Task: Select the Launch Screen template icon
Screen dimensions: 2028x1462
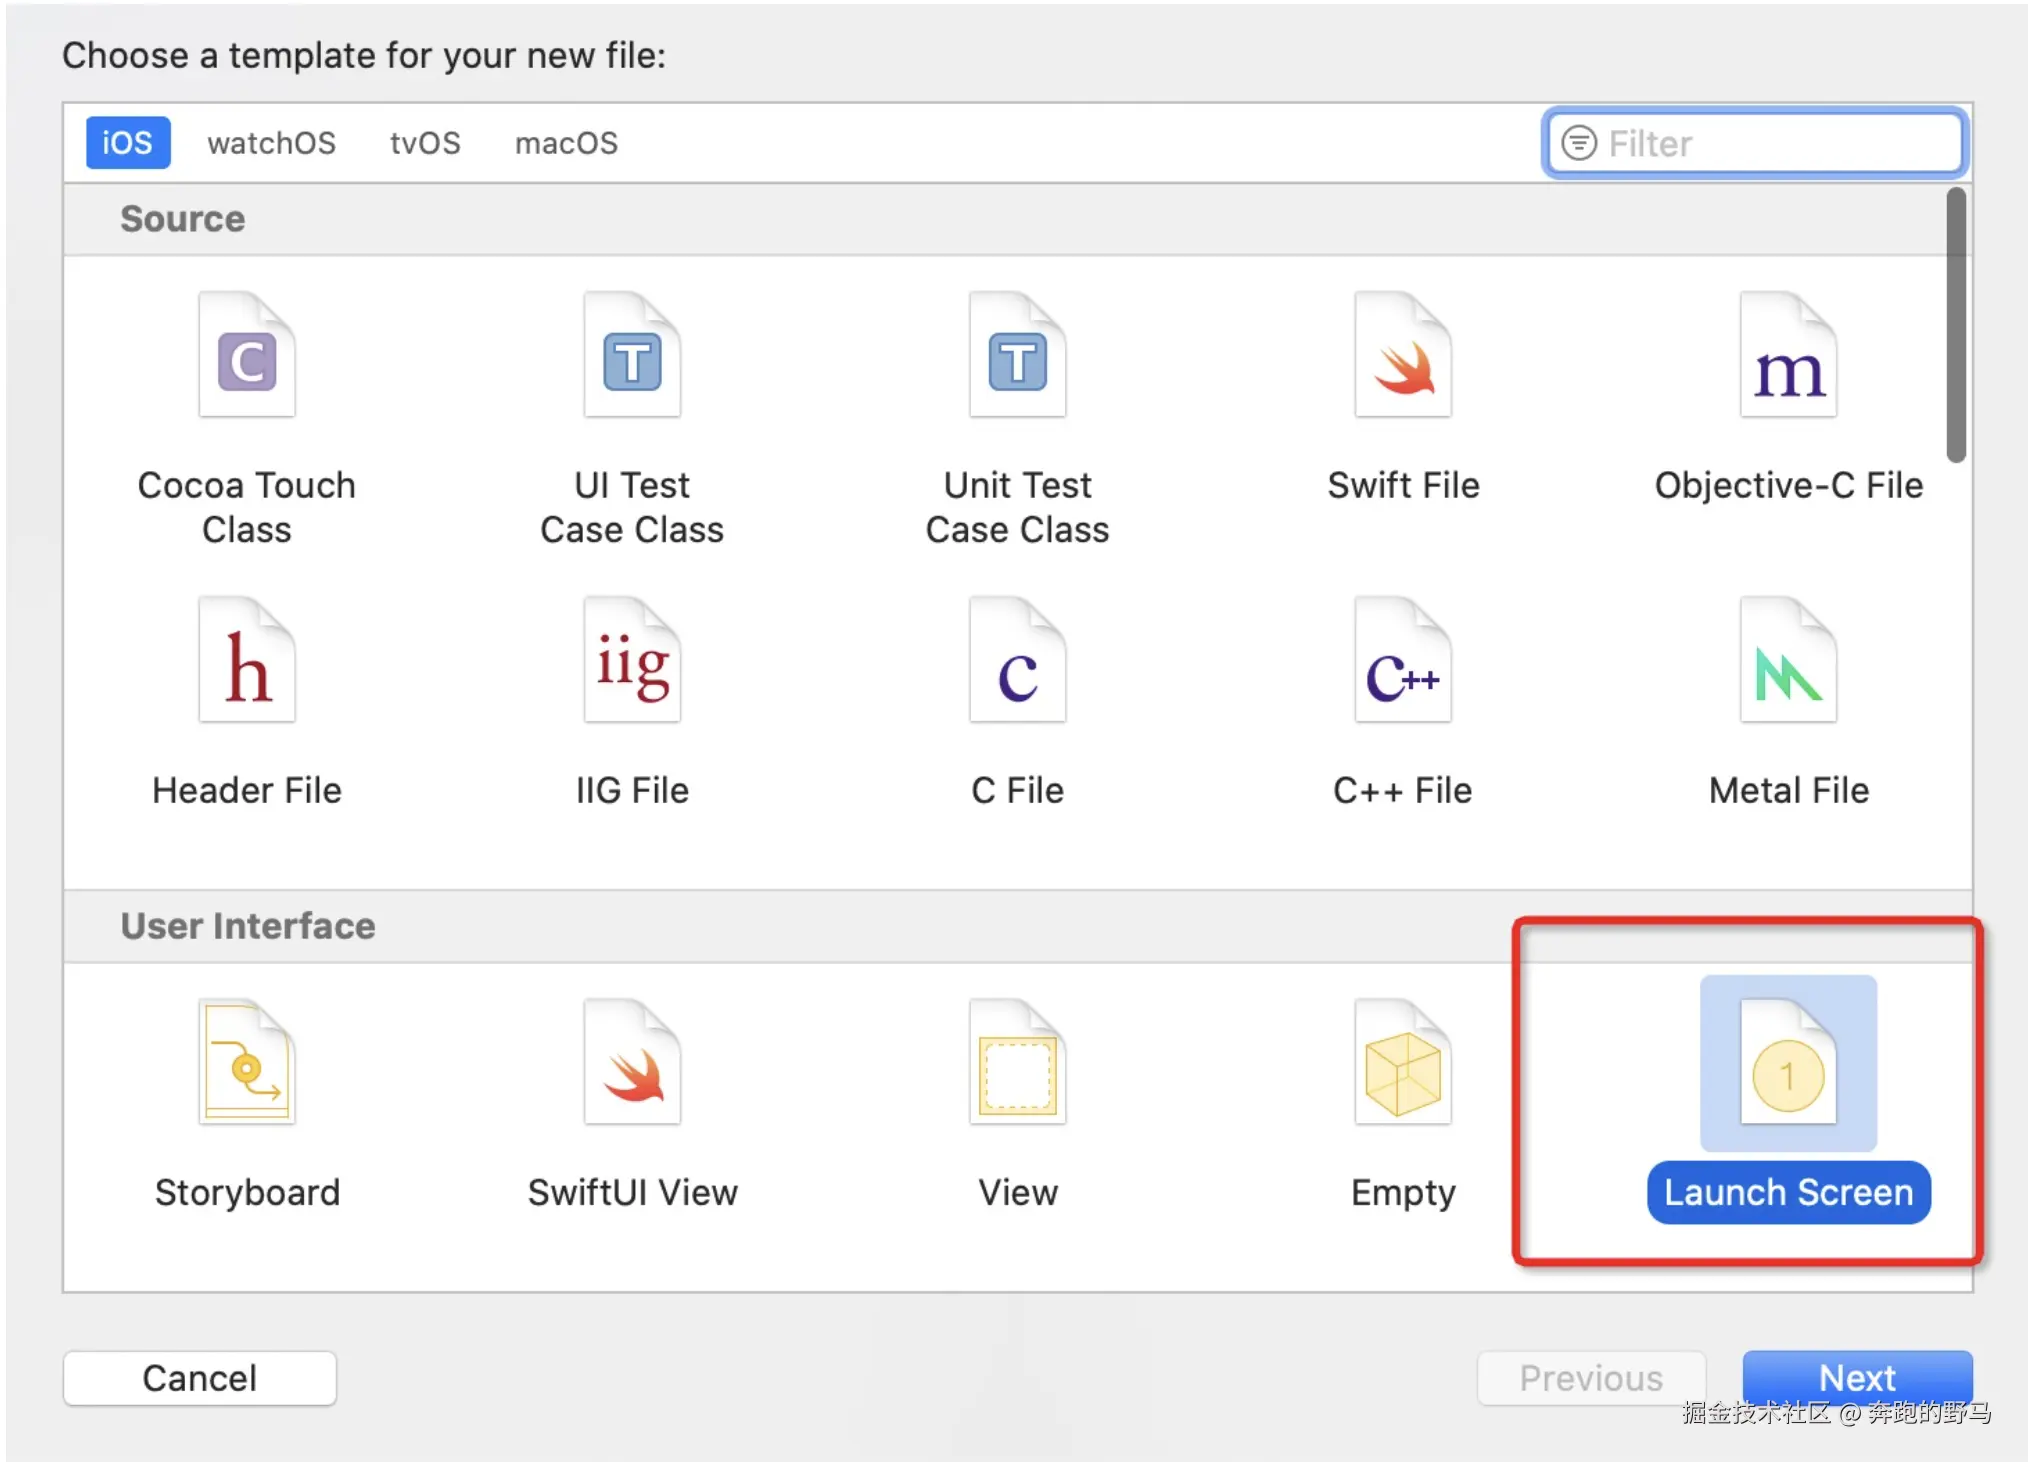Action: pyautogui.click(x=1788, y=1062)
